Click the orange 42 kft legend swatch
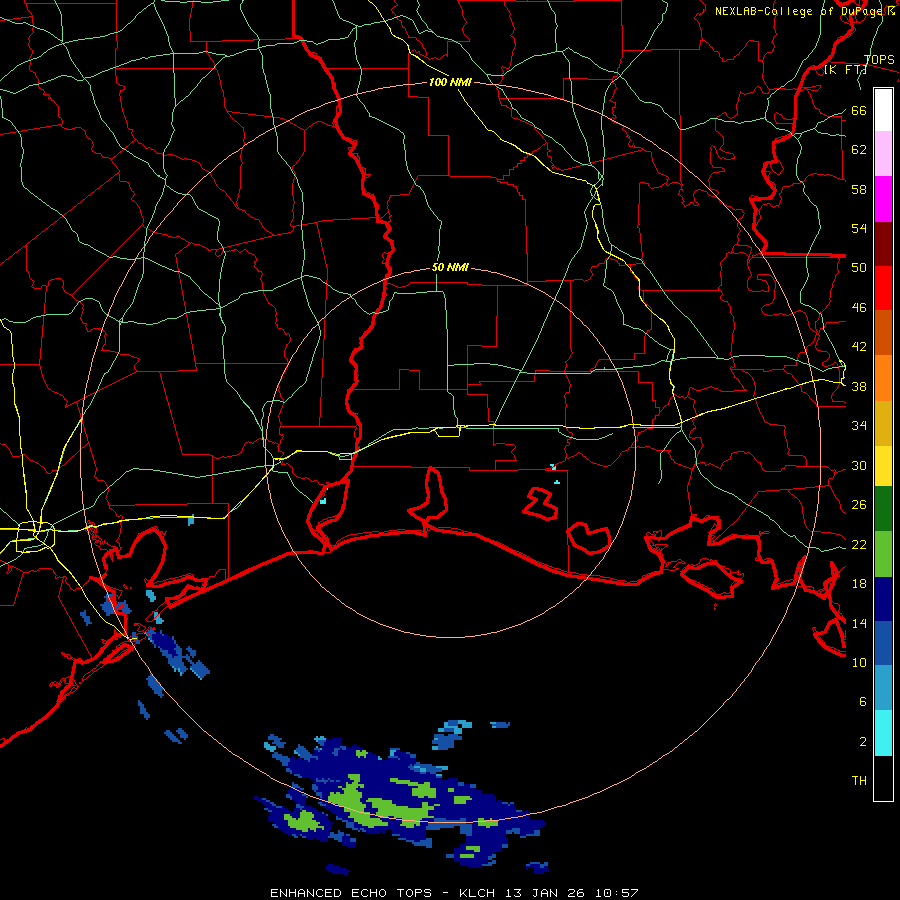The width and height of the screenshot is (900, 900). [x=883, y=378]
